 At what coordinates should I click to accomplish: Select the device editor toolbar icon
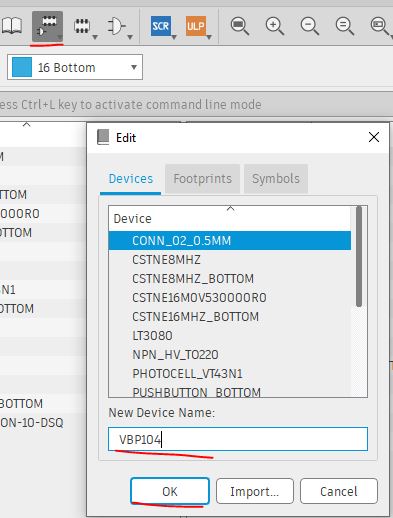47,26
